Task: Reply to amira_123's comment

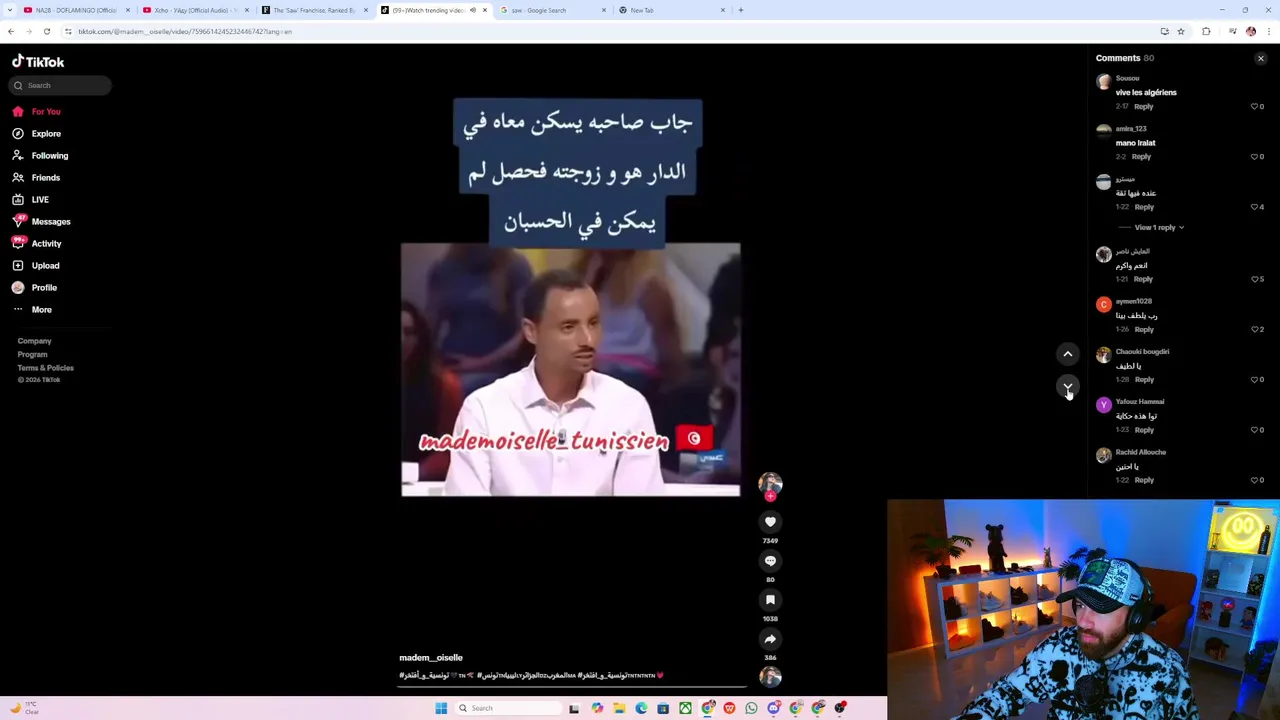Action: (x=1141, y=157)
